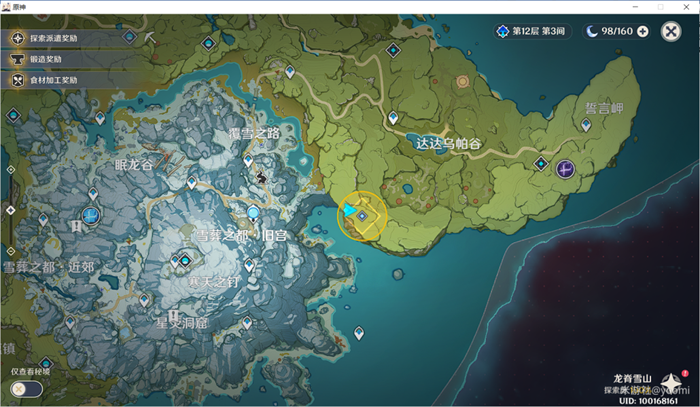Image resolution: width=700 pixels, height=407 pixels.
Task: Select waypoint right of 寒天之钉 label
Action: click(249, 265)
